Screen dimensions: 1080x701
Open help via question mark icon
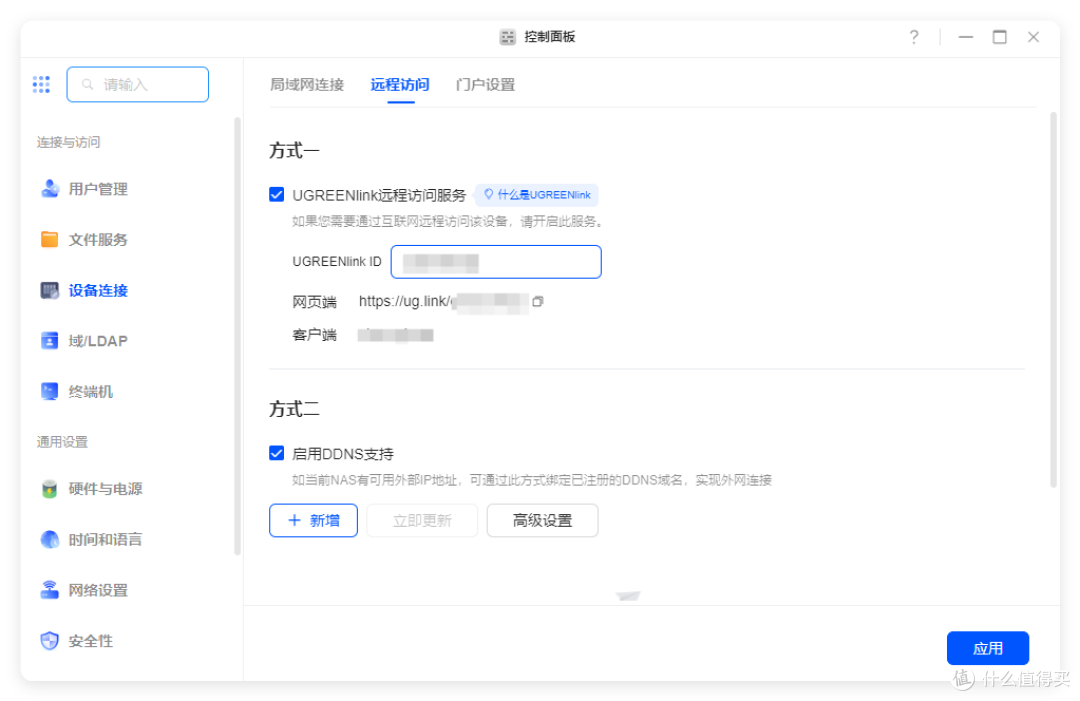(x=914, y=37)
